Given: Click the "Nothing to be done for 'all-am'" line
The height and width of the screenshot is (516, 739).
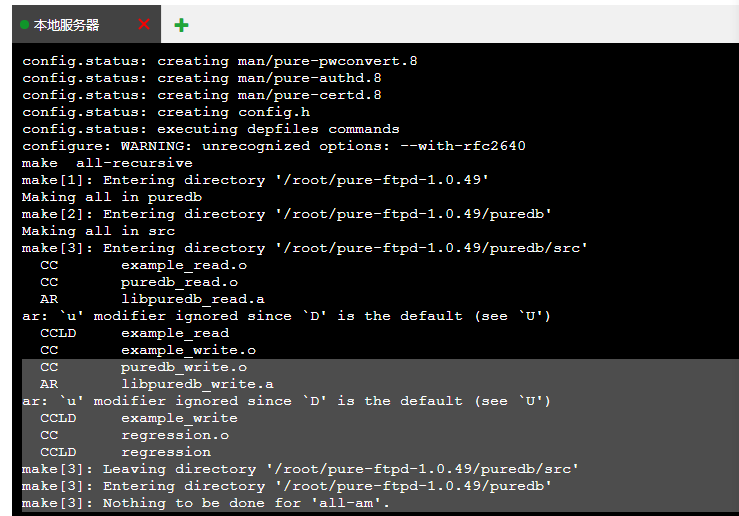Looking at the screenshot, I should point(206,503).
